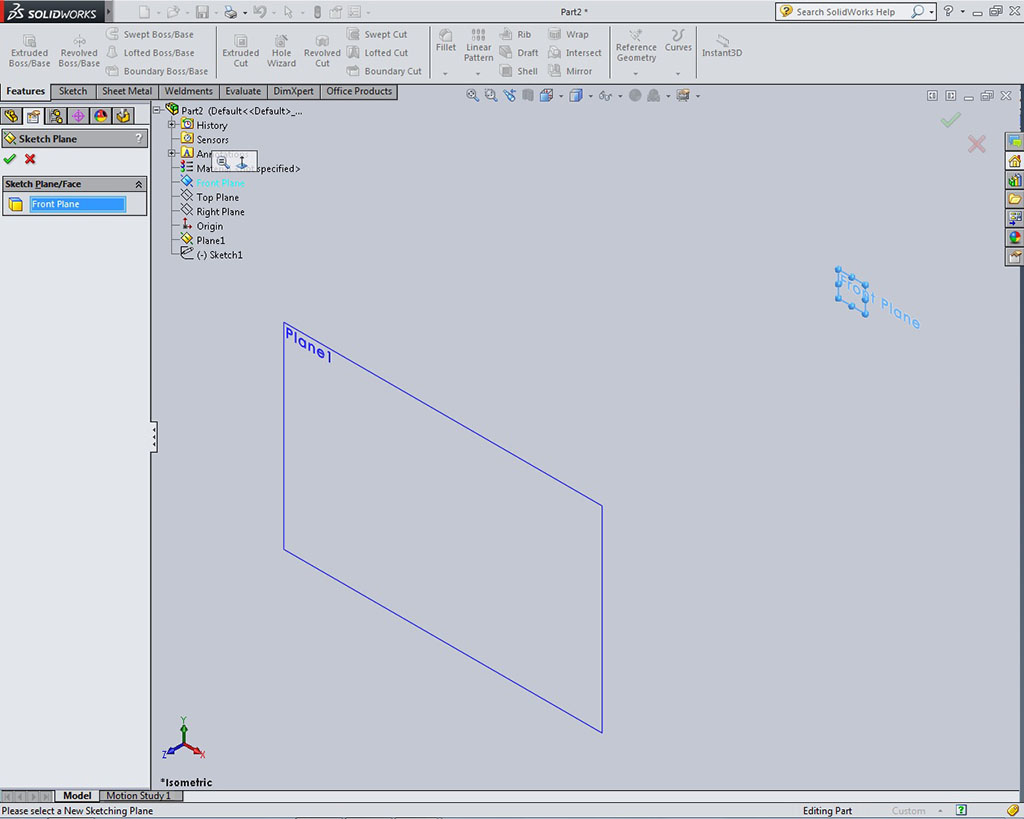The image size is (1024, 819).
Task: Switch to the Motion Study 1 tab
Action: tap(138, 796)
